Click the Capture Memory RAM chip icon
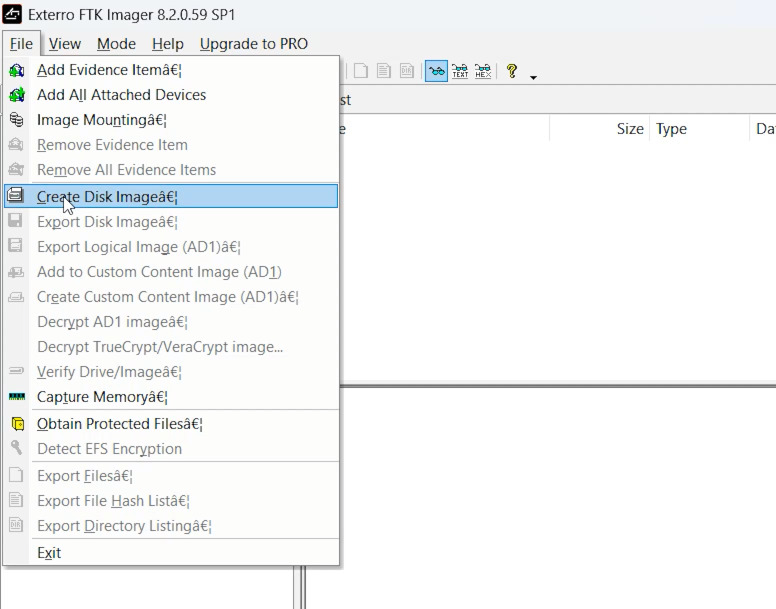 (x=17, y=397)
